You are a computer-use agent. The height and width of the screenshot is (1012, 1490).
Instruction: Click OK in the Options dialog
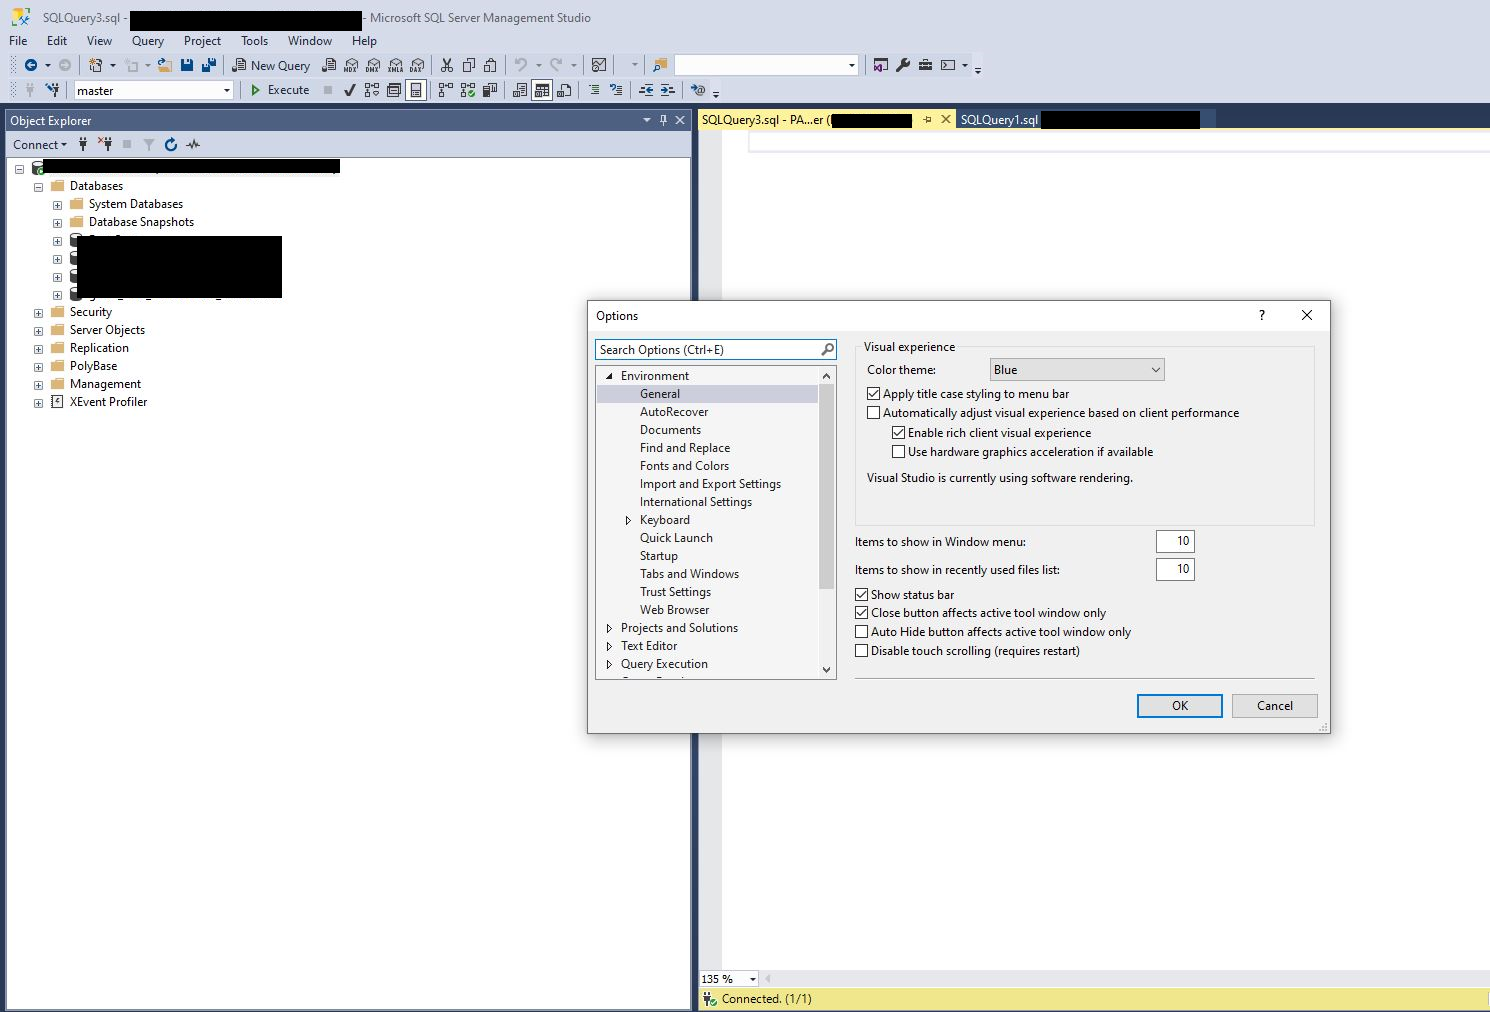[1180, 706]
